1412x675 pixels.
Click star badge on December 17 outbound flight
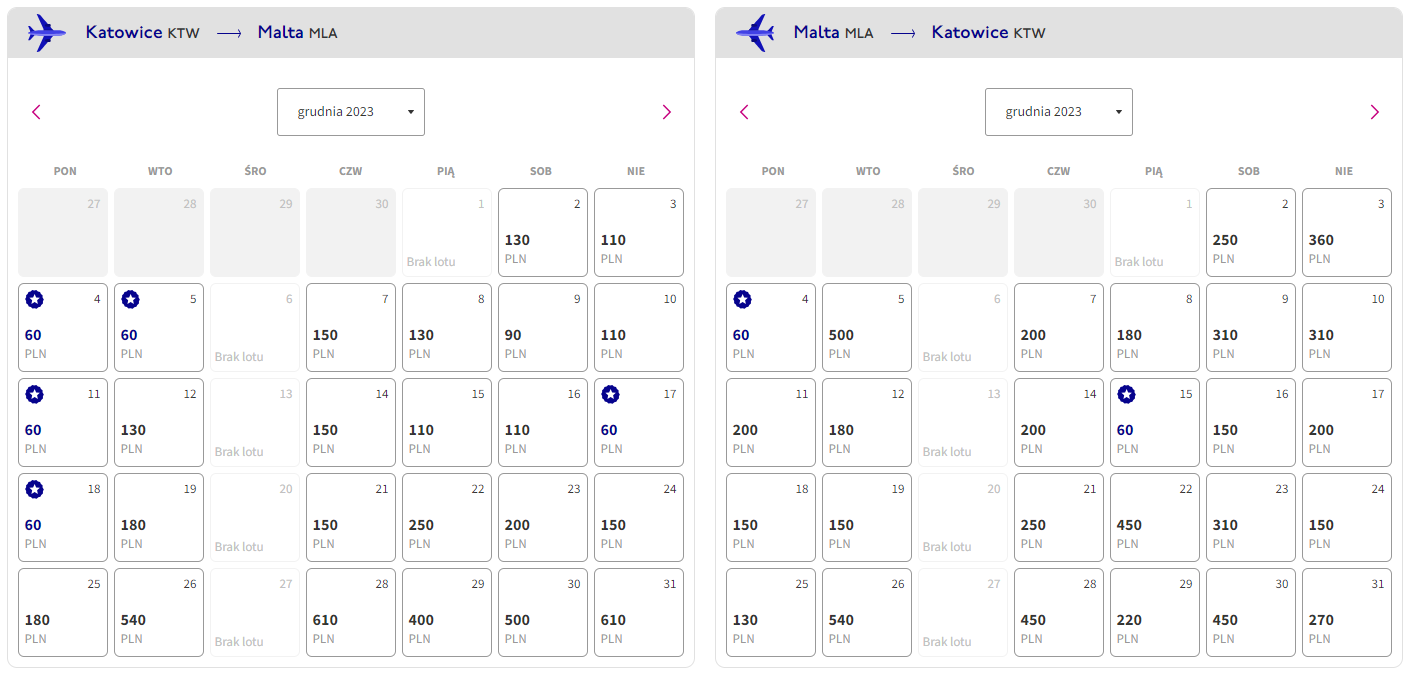coord(610,394)
